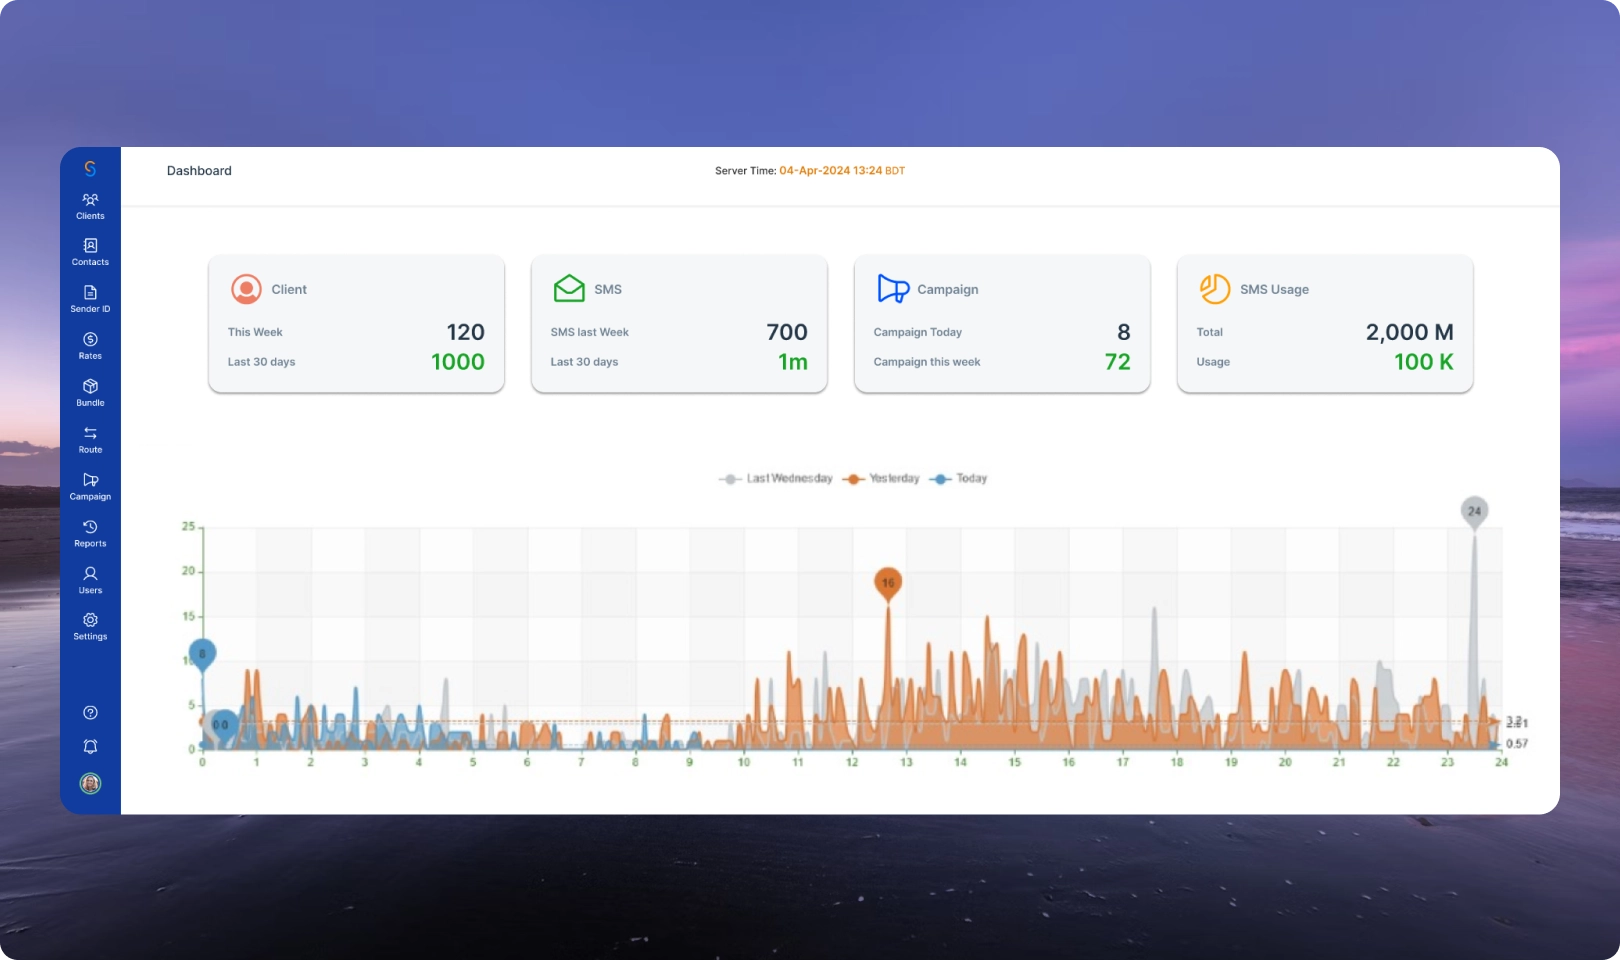The height and width of the screenshot is (960, 1620).
Task: Click the orange 16 peak marker
Action: point(888,582)
